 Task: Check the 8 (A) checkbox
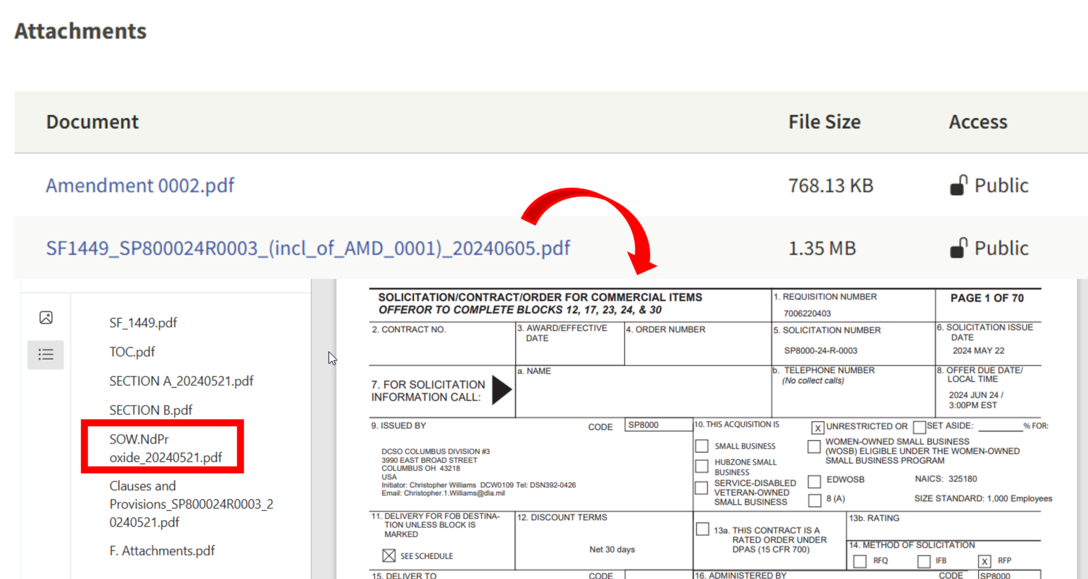click(x=814, y=500)
